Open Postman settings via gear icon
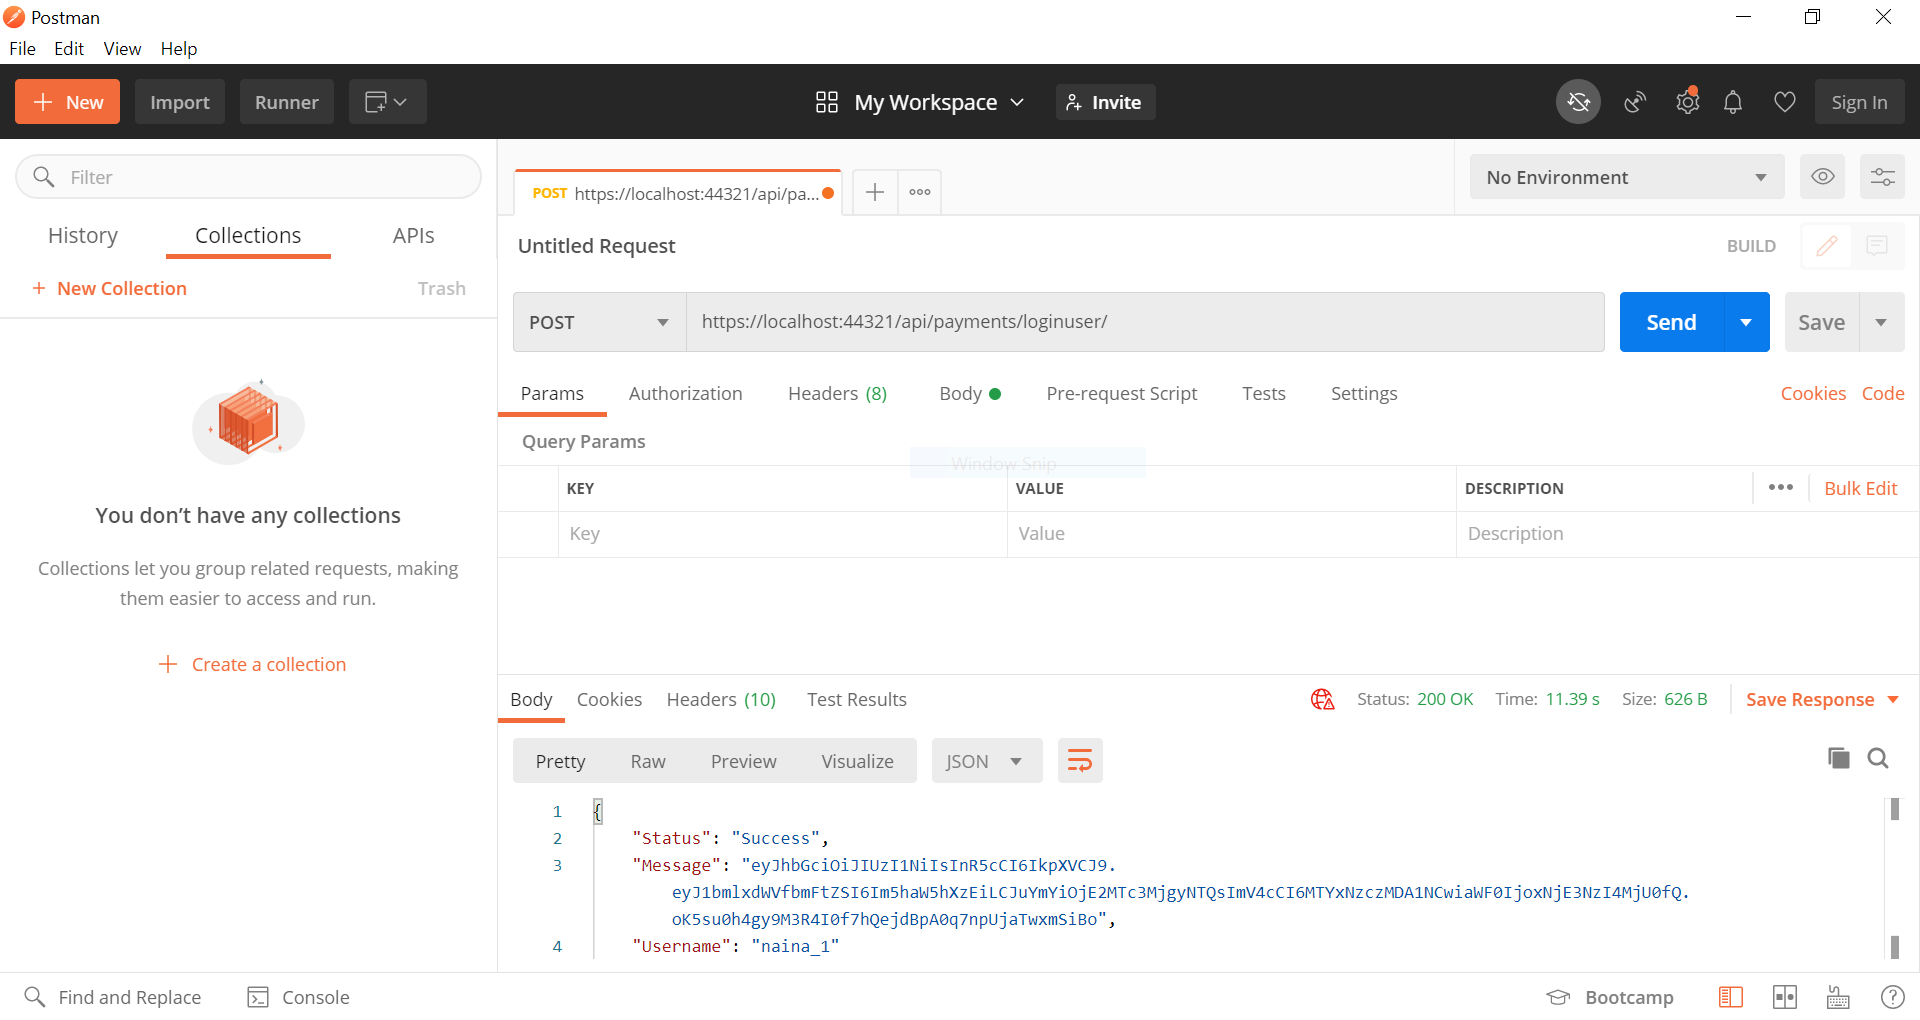Screen dimensions: 1920x1020 [1687, 101]
